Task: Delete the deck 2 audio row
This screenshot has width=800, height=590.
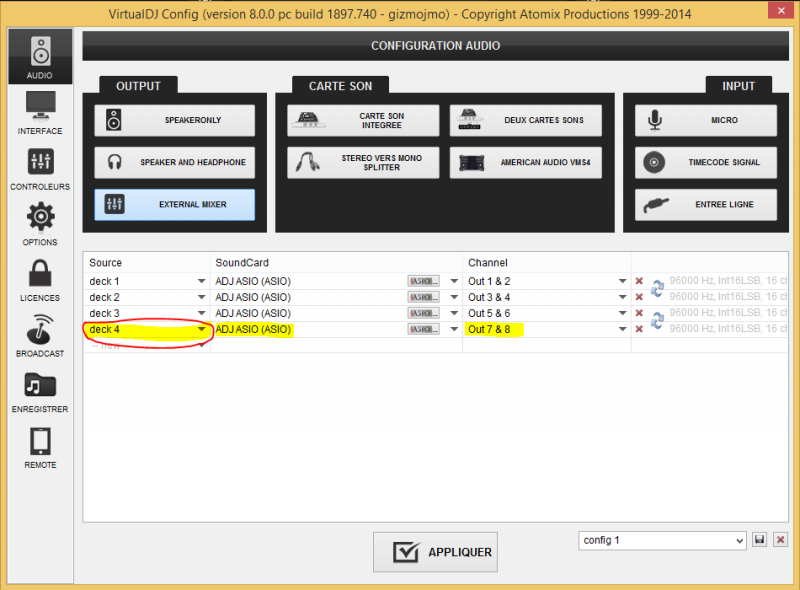Action: [639, 297]
